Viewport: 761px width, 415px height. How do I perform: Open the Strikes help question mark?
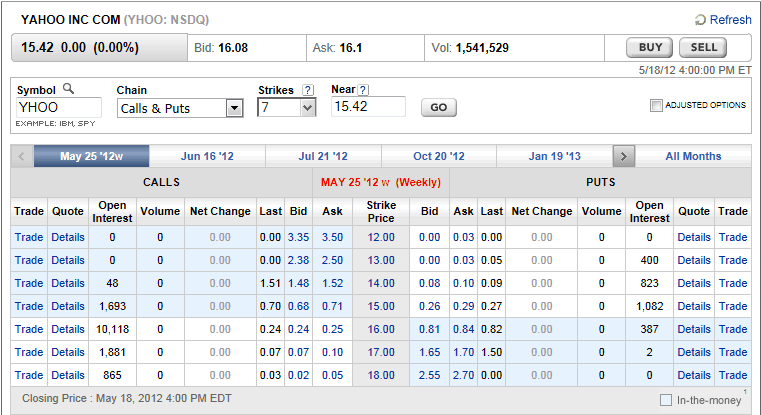pos(308,90)
